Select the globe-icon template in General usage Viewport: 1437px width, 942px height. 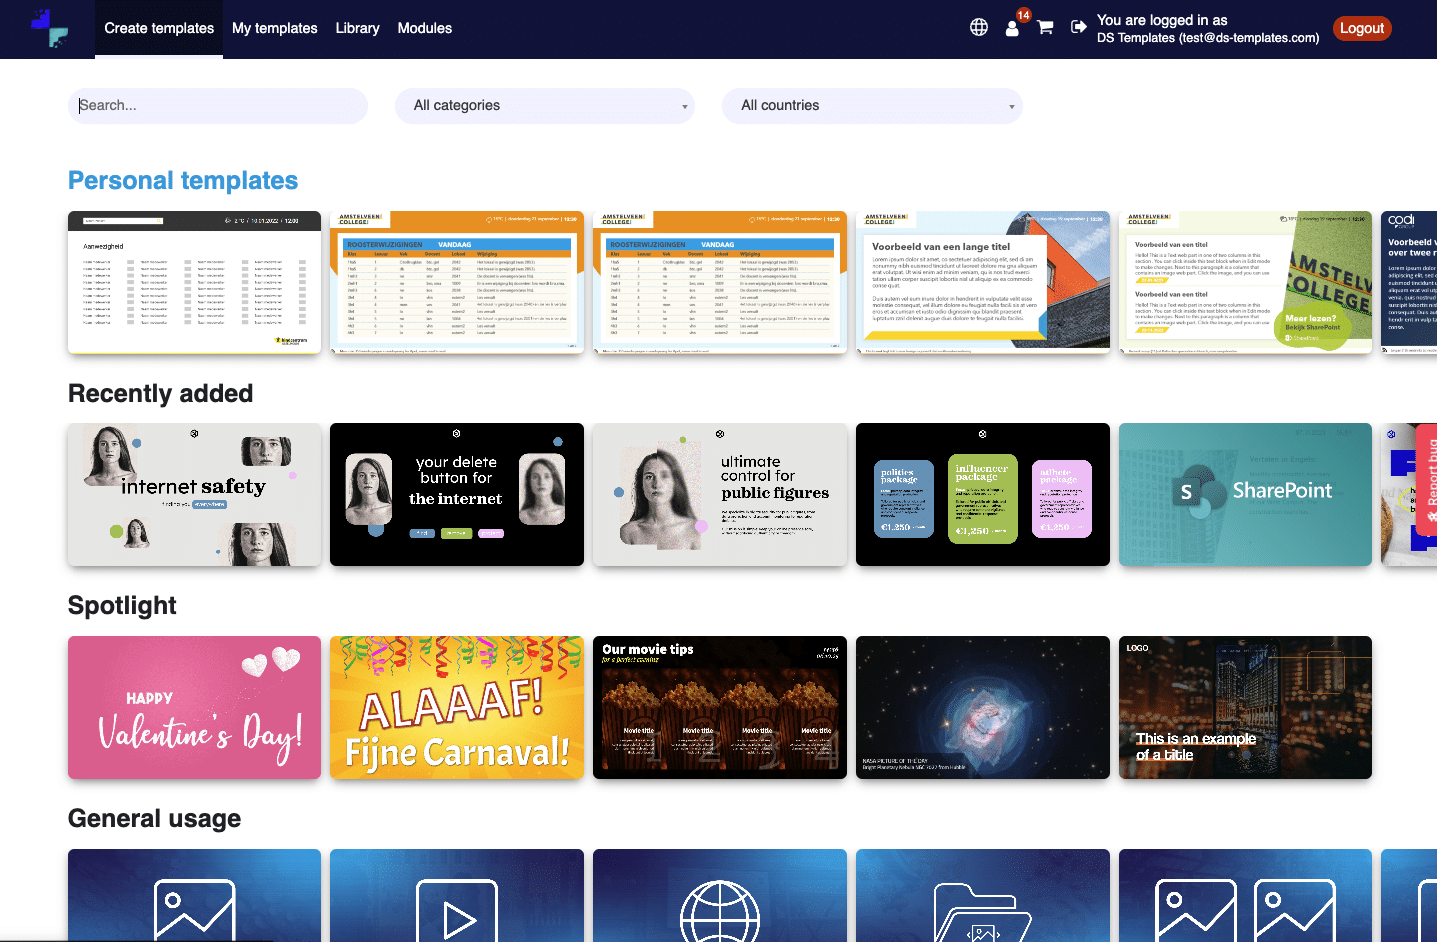(719, 895)
